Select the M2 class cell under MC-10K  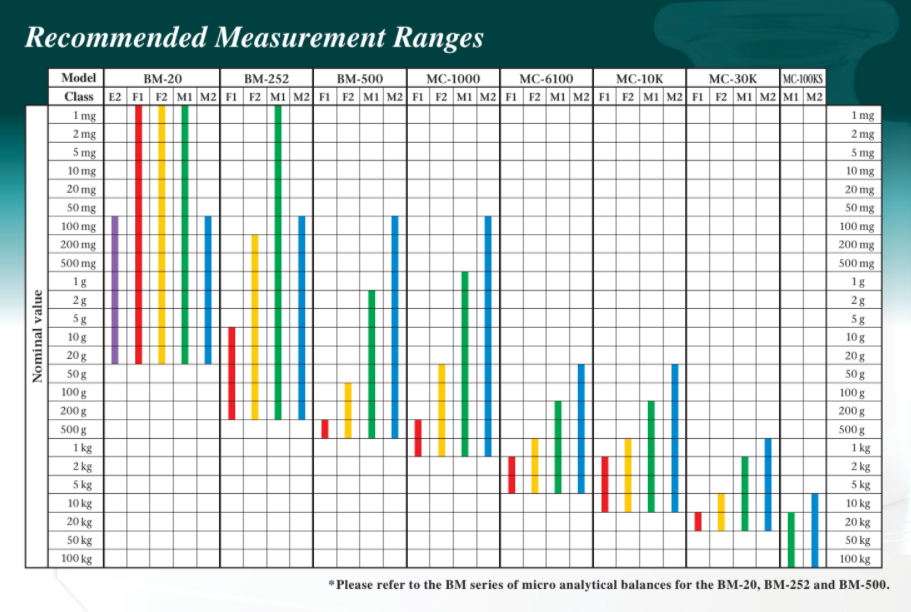click(675, 97)
